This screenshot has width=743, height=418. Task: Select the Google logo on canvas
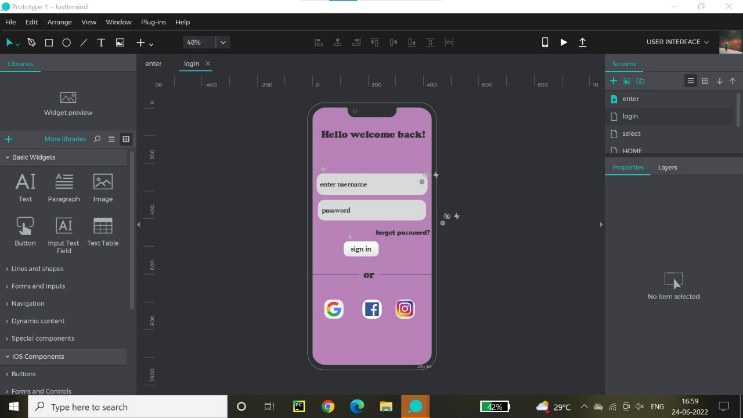point(334,309)
